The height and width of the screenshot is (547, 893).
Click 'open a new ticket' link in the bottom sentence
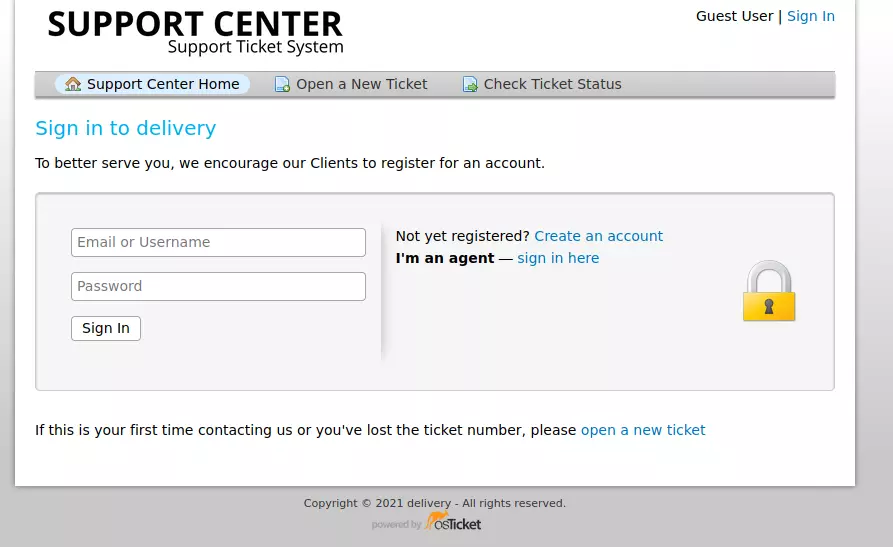pyautogui.click(x=643, y=430)
